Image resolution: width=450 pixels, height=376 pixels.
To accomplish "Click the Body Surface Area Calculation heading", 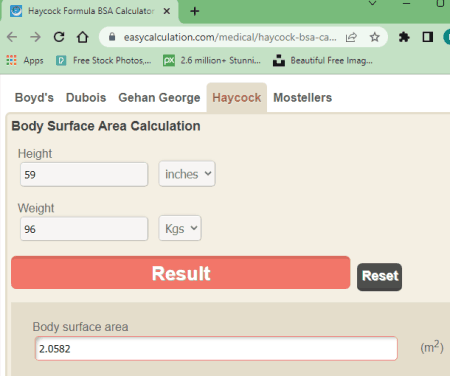I will click(106, 126).
